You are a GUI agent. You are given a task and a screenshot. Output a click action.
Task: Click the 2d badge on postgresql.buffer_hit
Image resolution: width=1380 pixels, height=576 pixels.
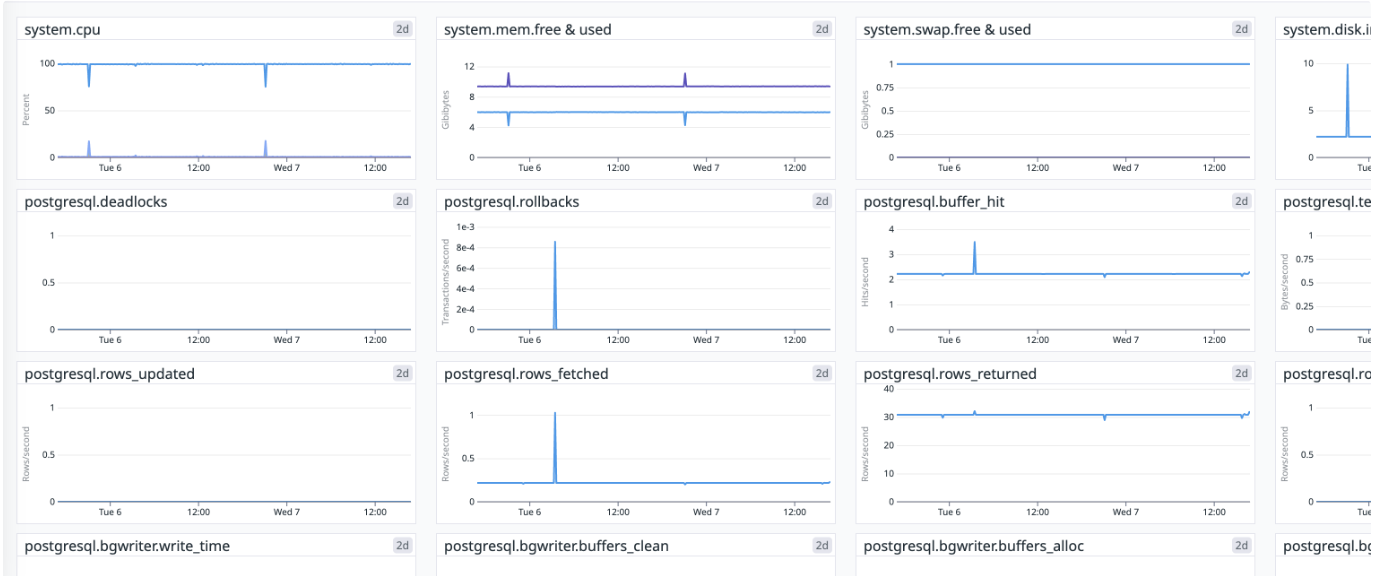[x=1241, y=201]
